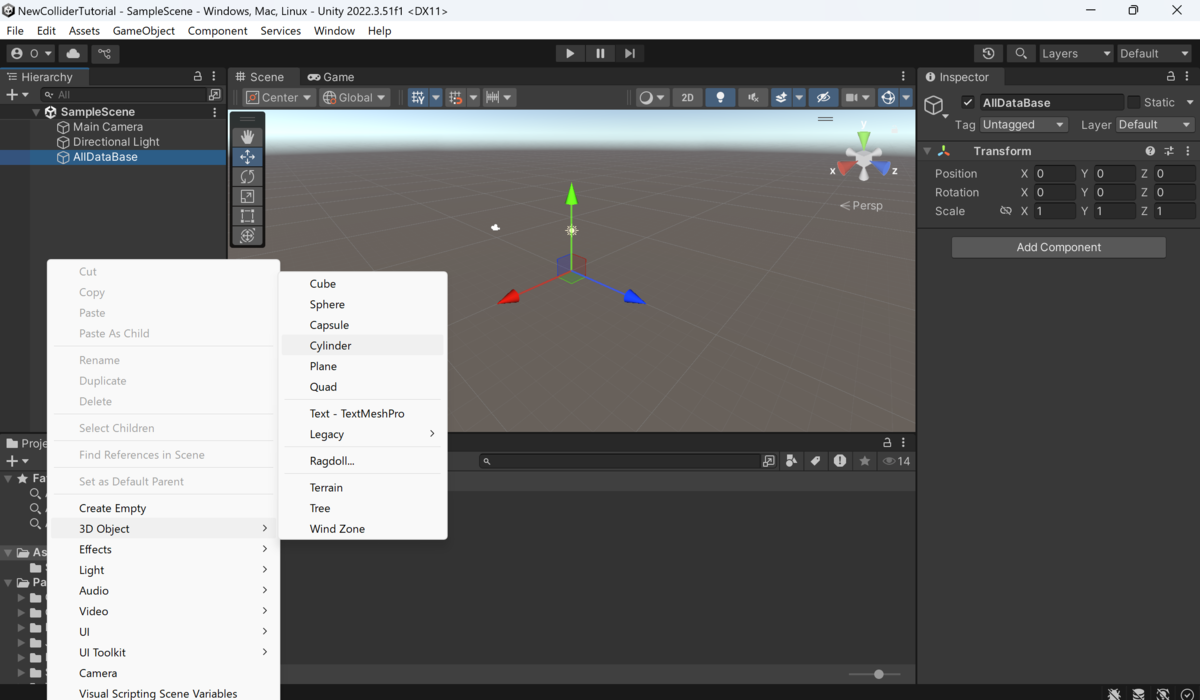Select Main Camera in Hierarchy
1200x700 pixels.
click(108, 127)
